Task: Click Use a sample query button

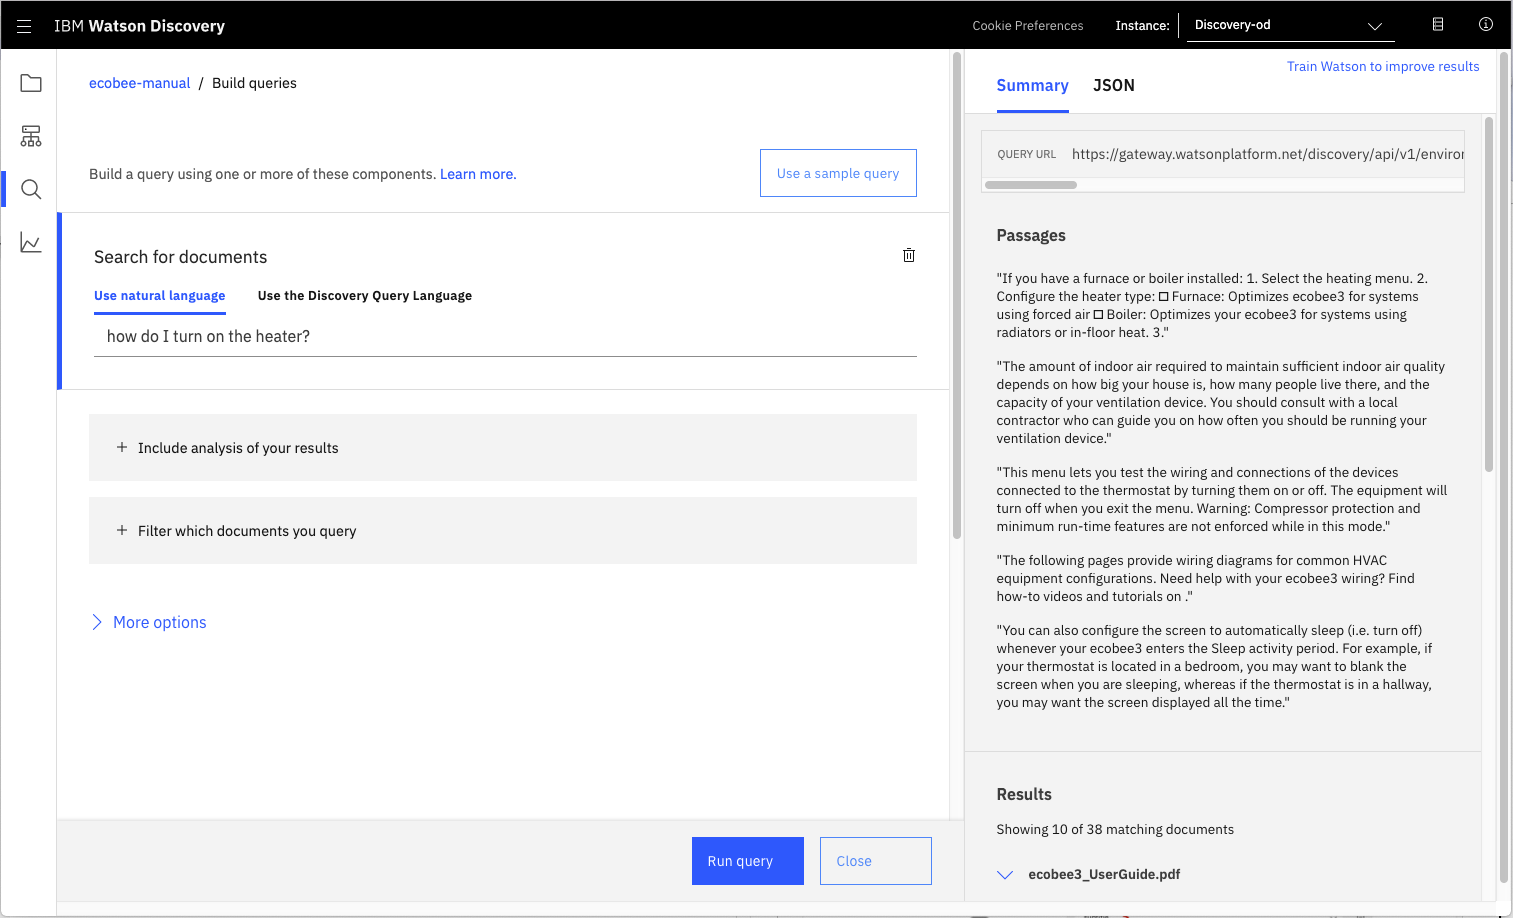Action: [838, 173]
